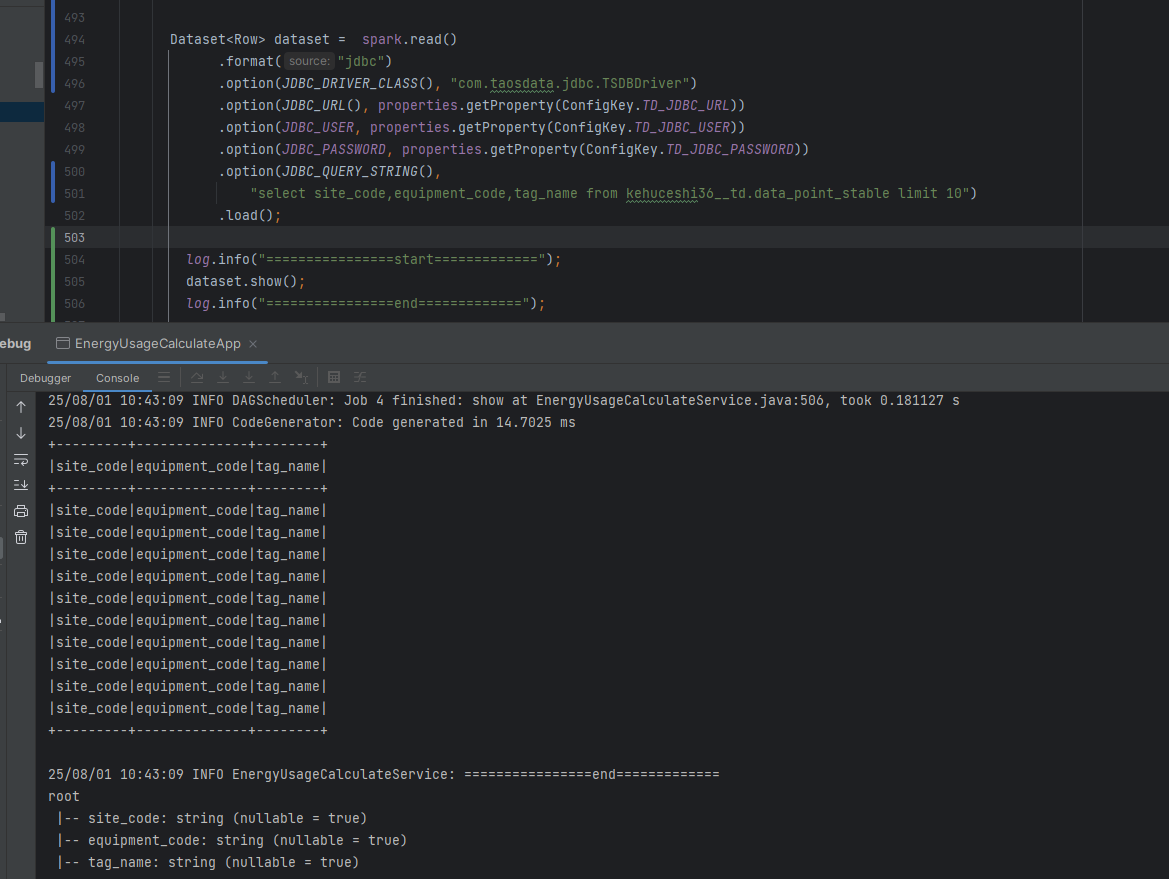Jump up the stack trace with up arrow
Screen dimensions: 1169x879
(21, 407)
